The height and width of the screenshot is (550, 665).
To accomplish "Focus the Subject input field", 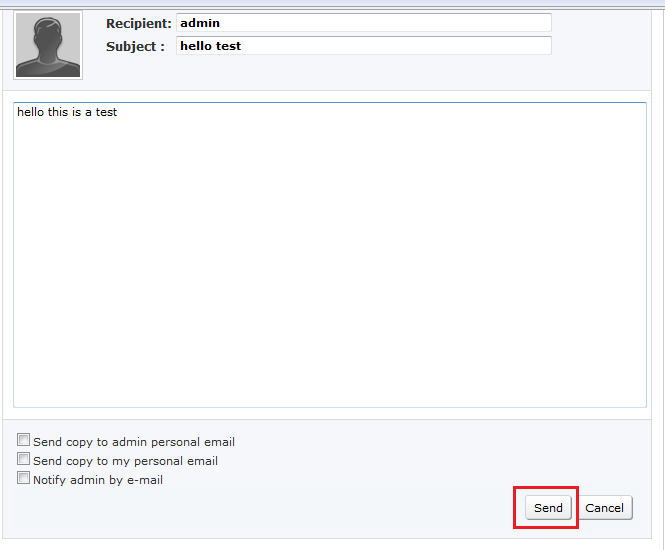I will pyautogui.click(x=364, y=45).
